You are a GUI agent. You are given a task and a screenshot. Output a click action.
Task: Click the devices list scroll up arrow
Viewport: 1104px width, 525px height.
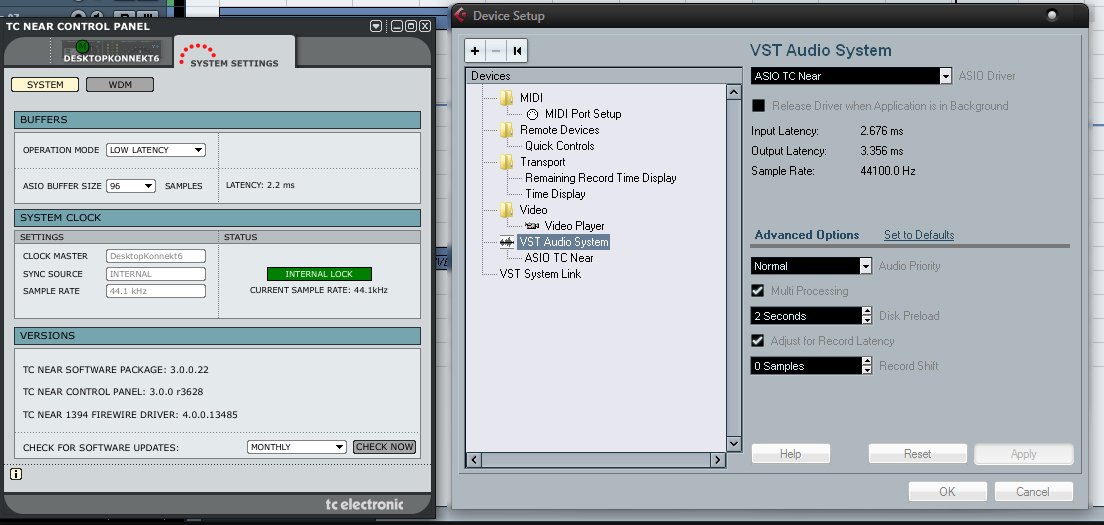734,92
